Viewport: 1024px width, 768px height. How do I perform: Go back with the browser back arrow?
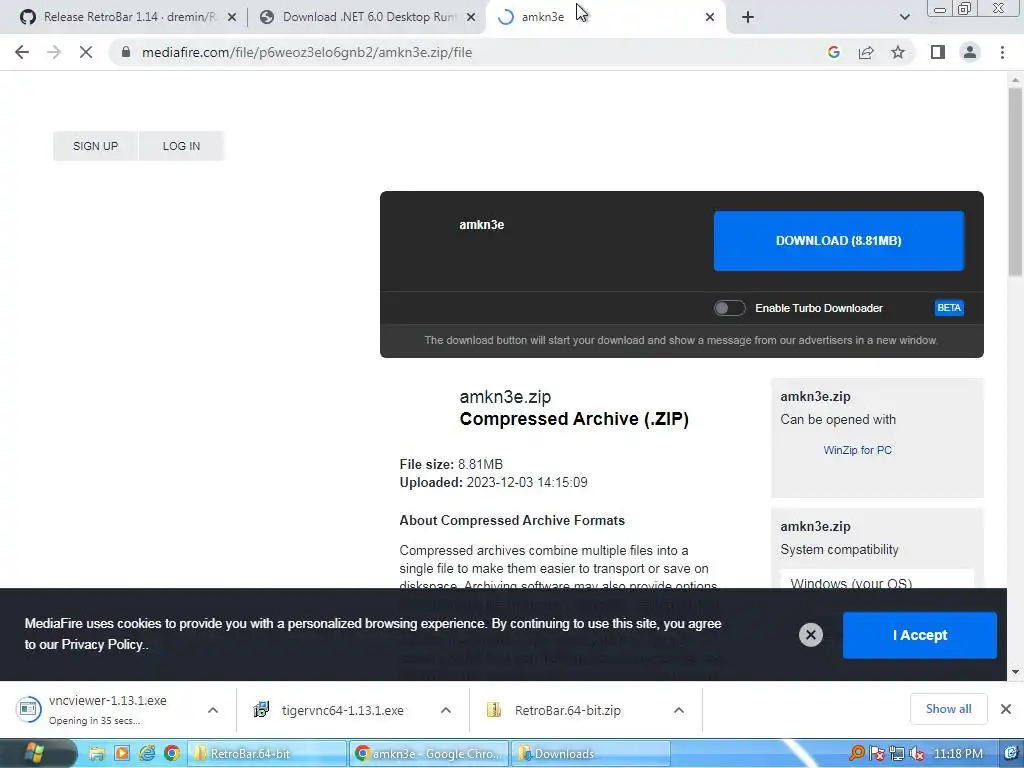(22, 52)
